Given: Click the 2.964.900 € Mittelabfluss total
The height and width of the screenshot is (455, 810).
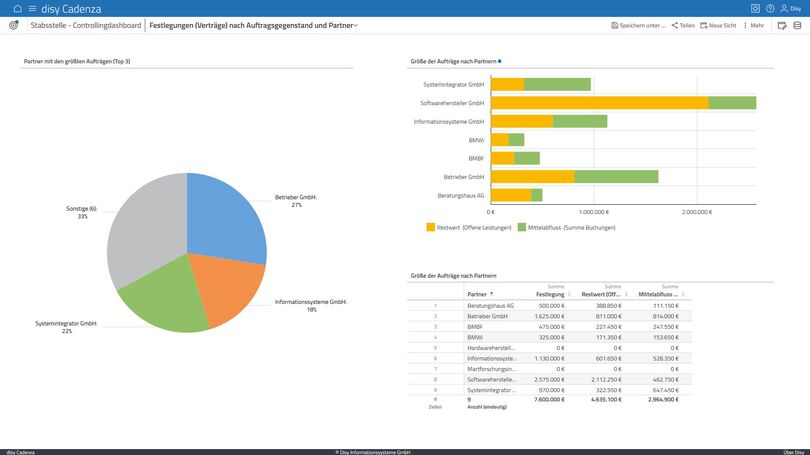Looking at the screenshot, I should click(663, 399).
